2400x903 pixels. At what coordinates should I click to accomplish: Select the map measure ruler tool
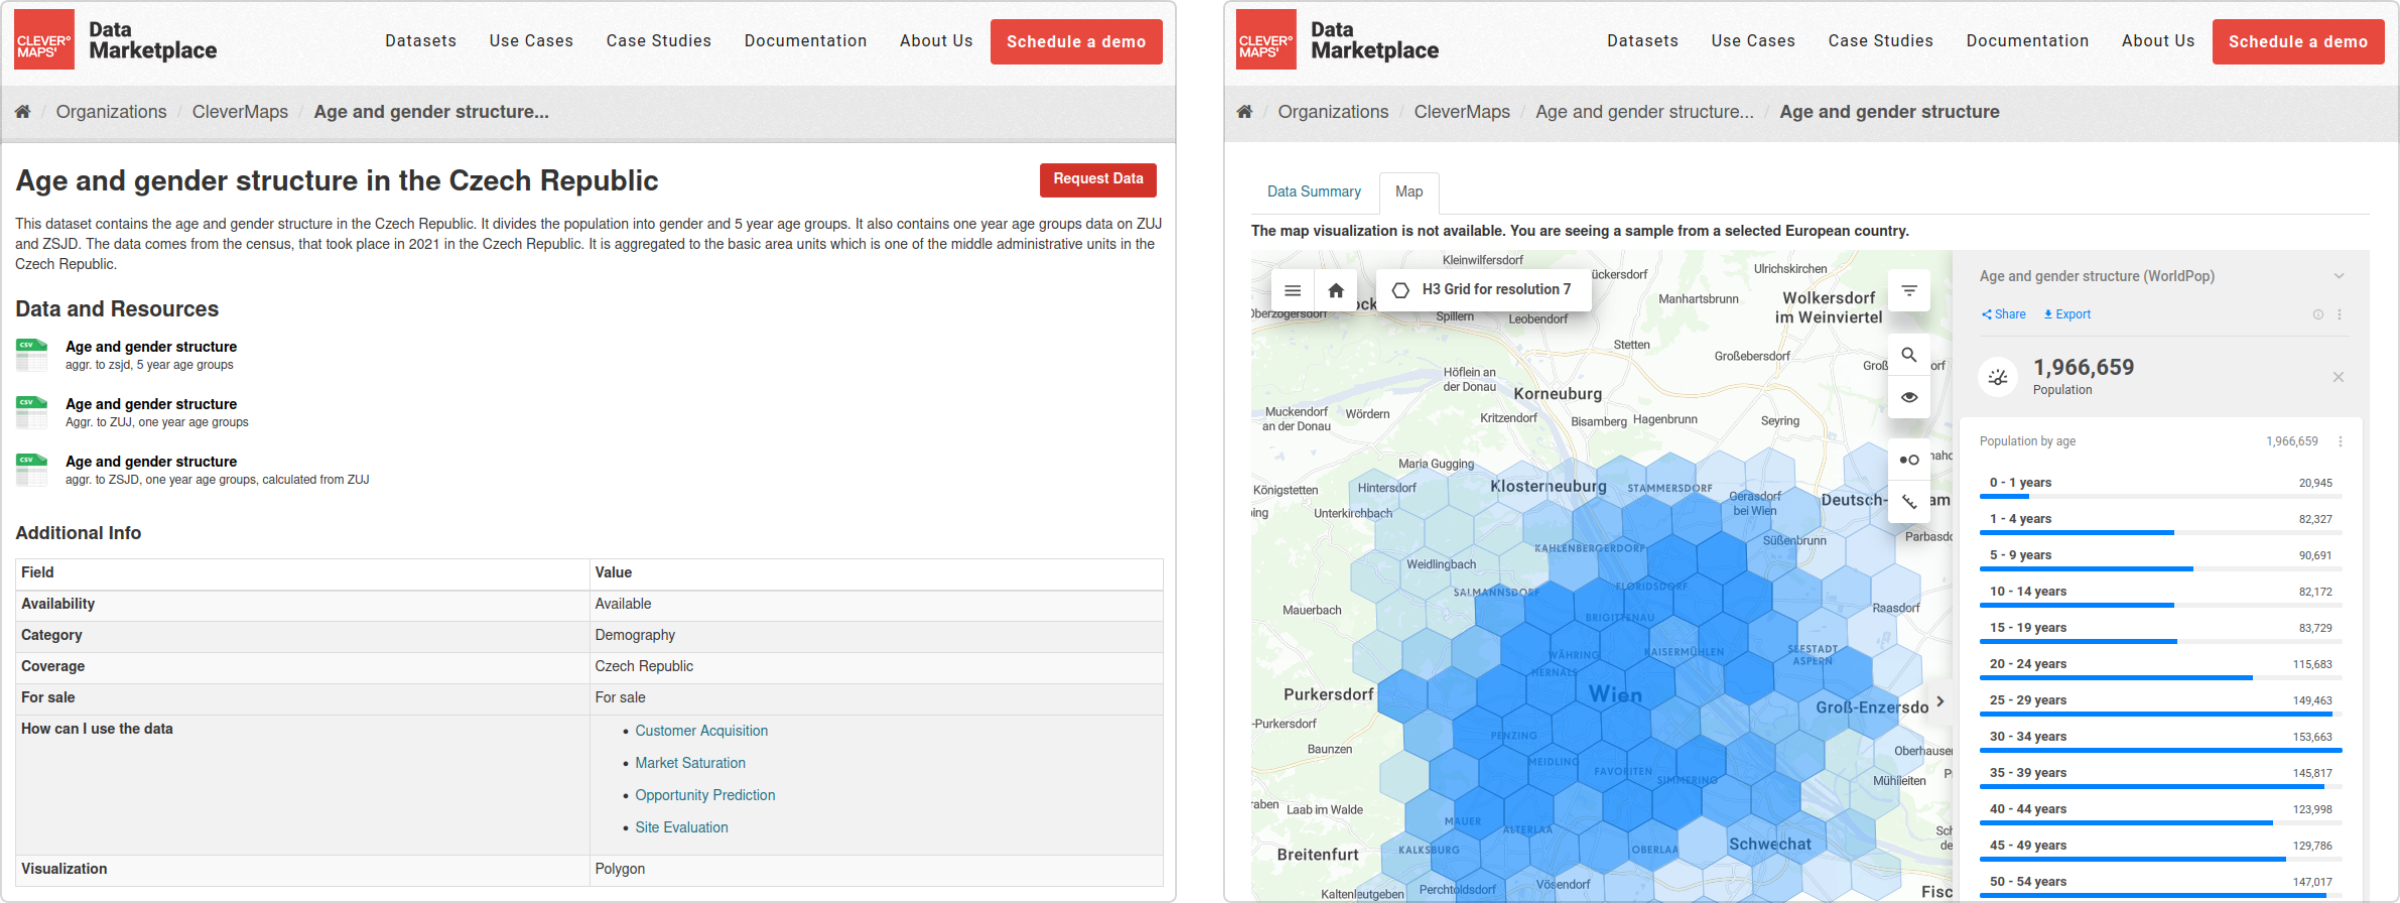[1909, 502]
